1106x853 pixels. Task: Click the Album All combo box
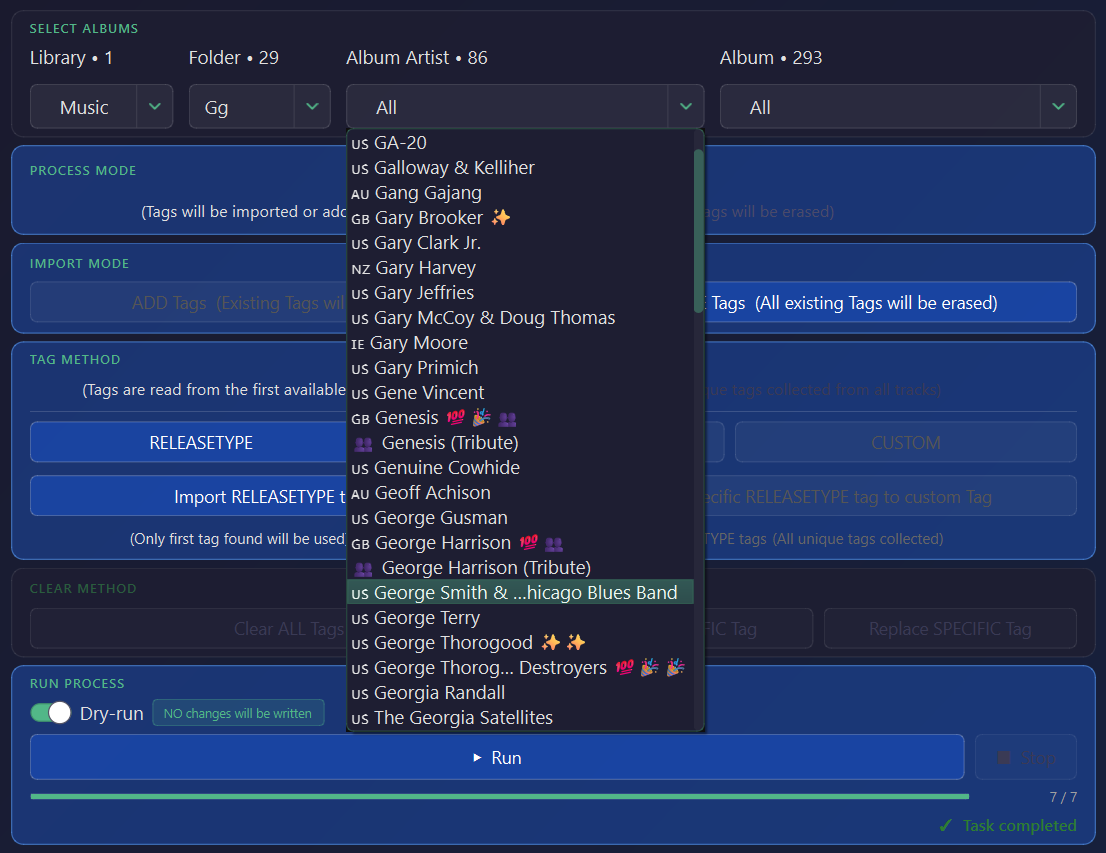pyautogui.click(x=898, y=107)
